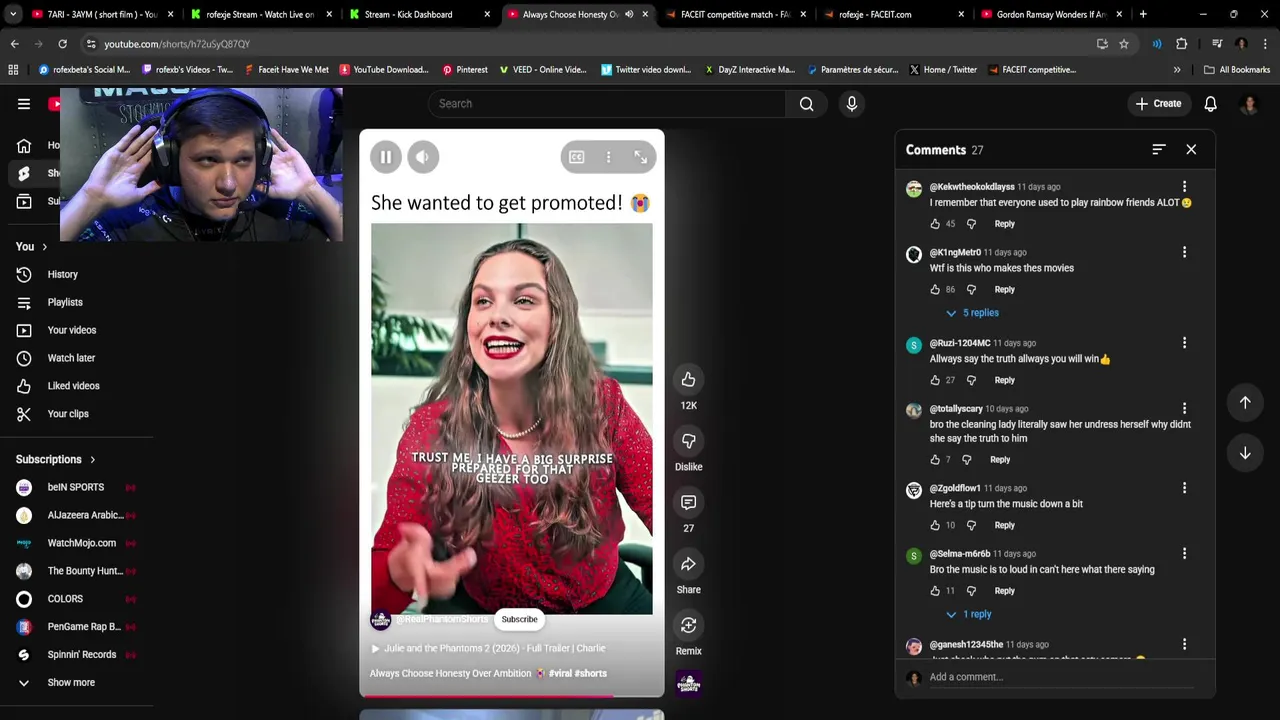Open beIN SPORTS subscription
Screen dimensions: 1280x720
[76, 487]
